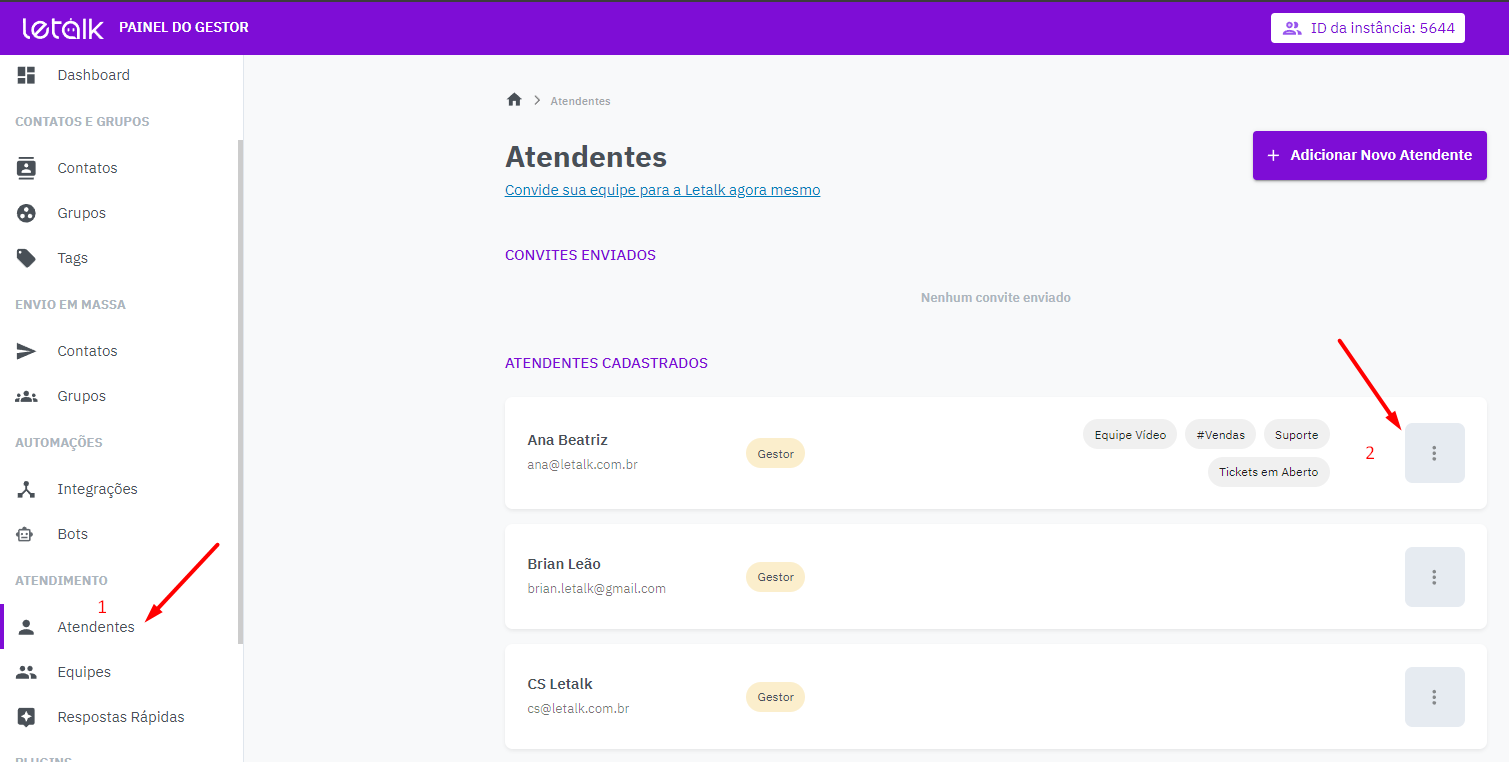Screen dimensions: 1509x762
Task: Click the sidebar vertical scrollbar
Action: point(240,392)
